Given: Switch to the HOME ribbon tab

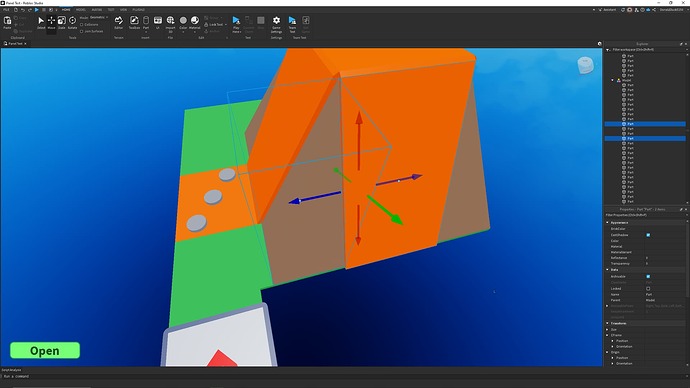Looking at the screenshot, I should click(x=66, y=10).
